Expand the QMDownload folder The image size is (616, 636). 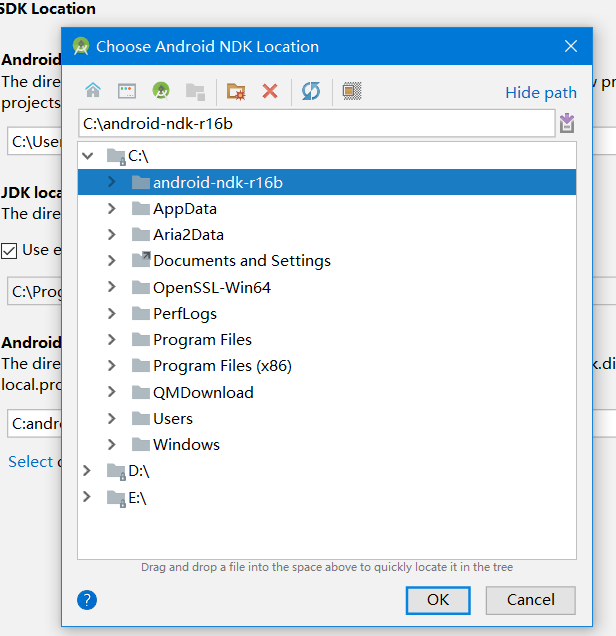click(112, 392)
